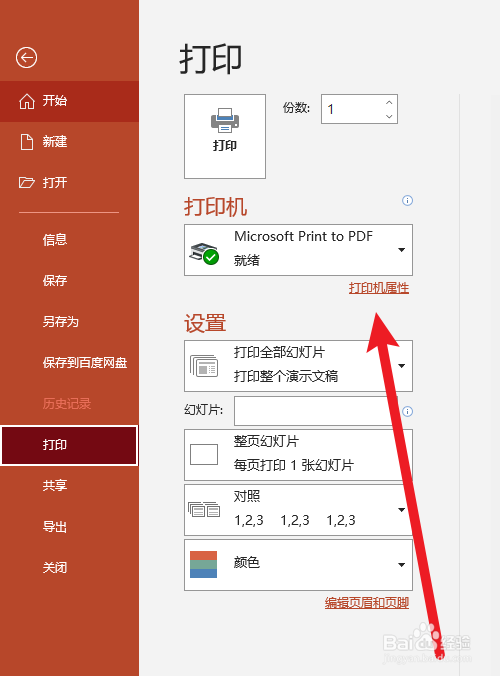Expand the 打印全部幻灯片 dropdown
The width and height of the screenshot is (500, 676).
point(298,366)
